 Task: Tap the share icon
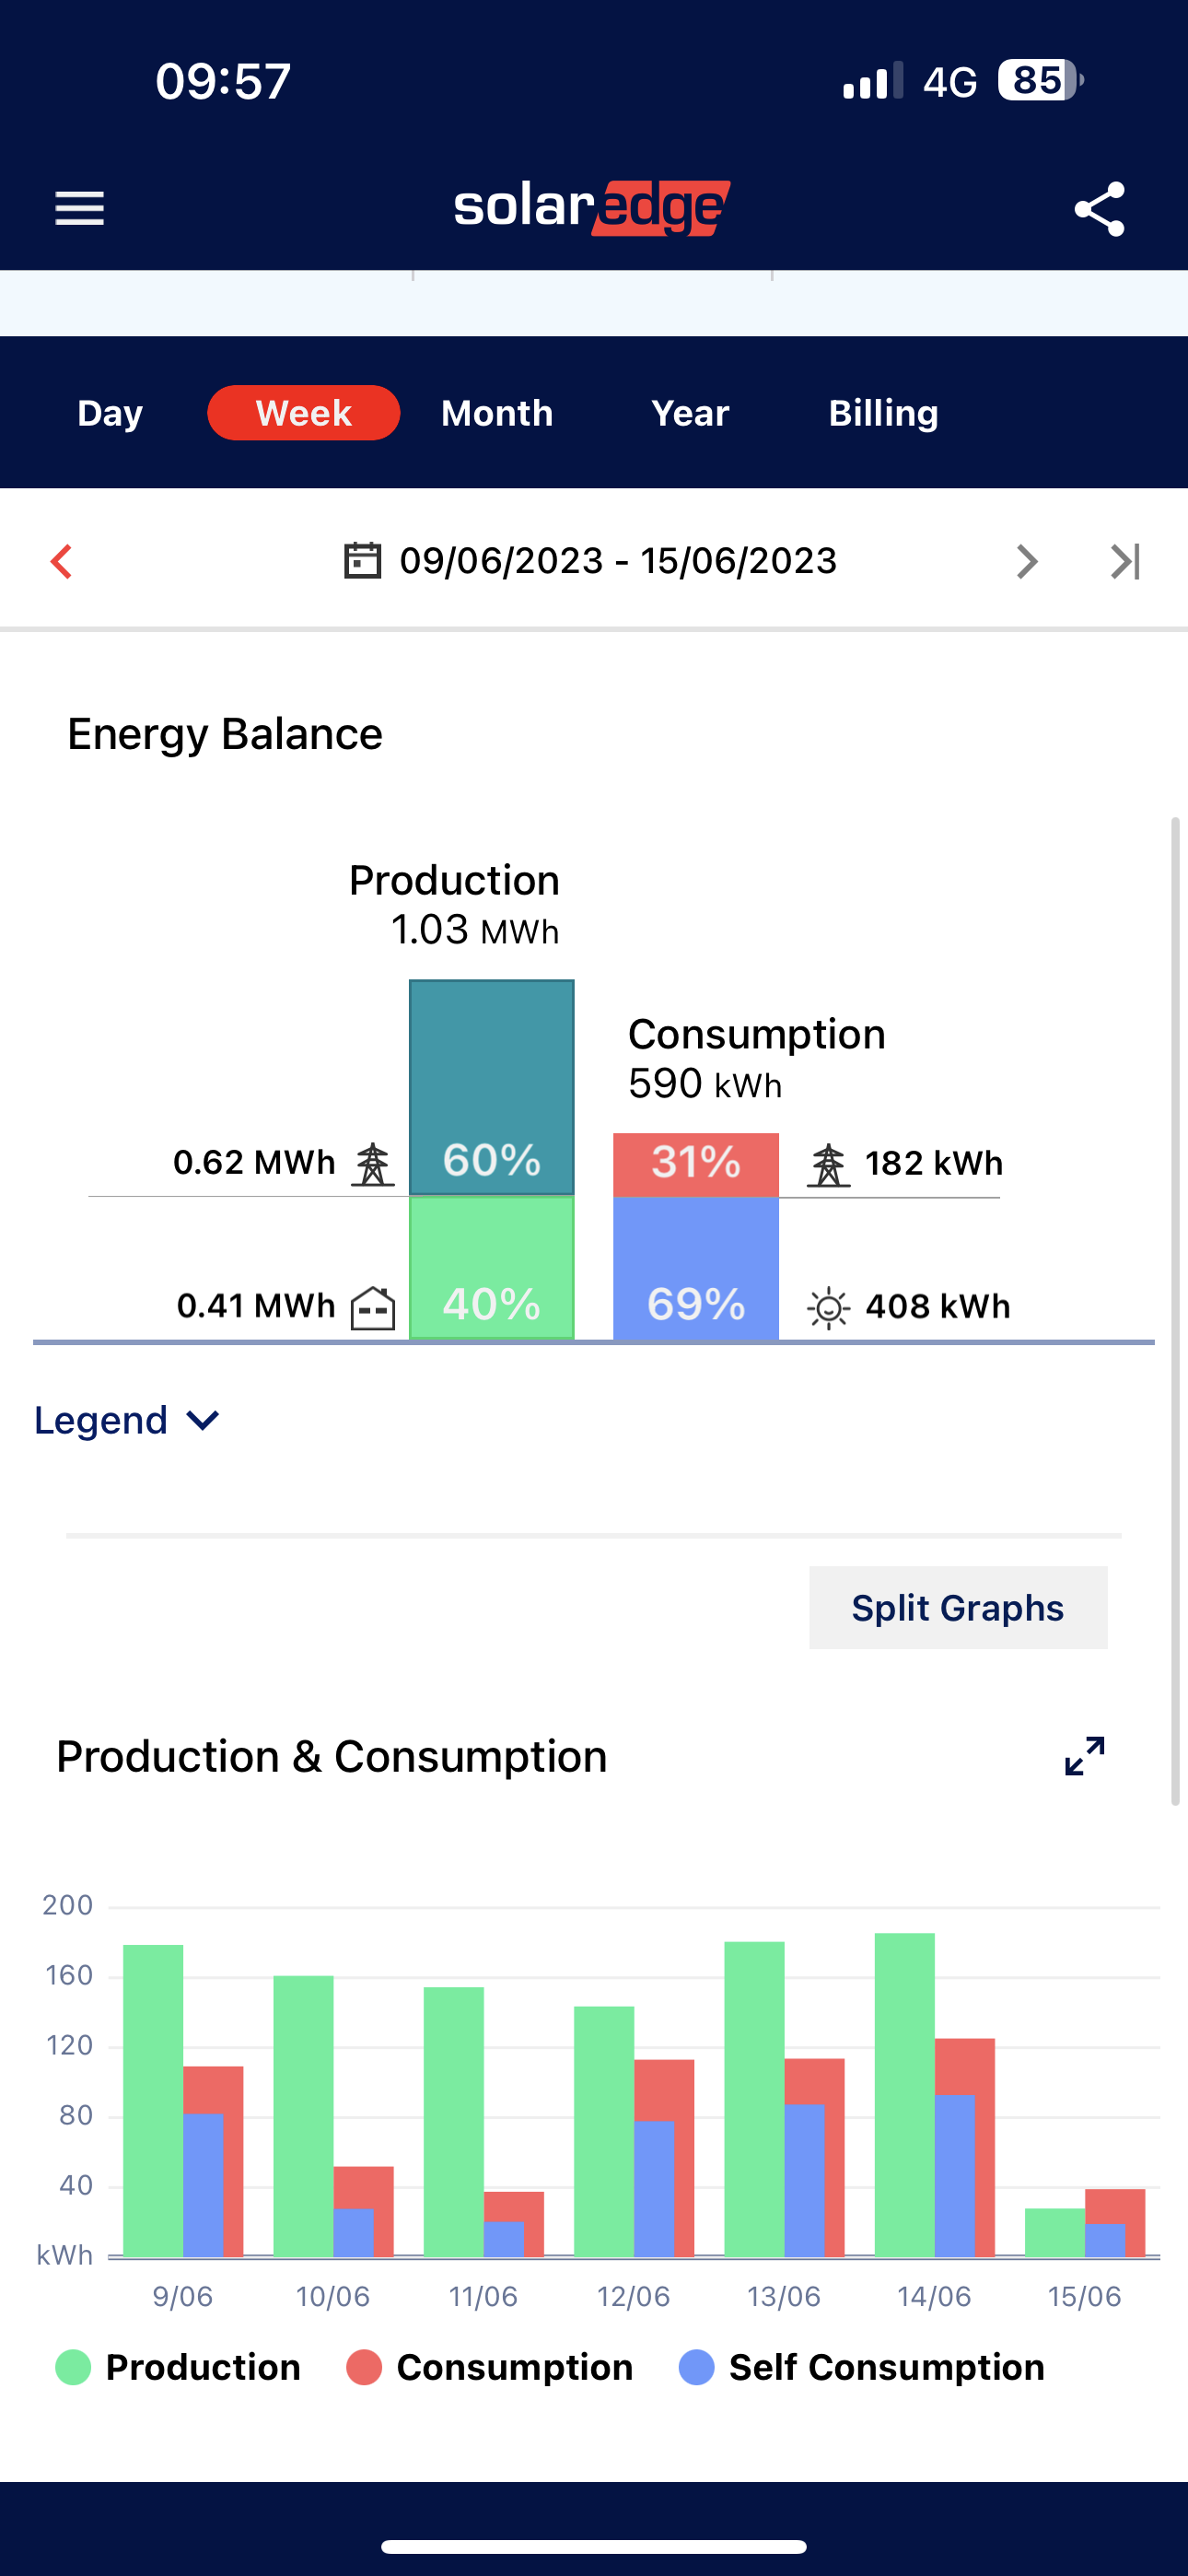click(x=1099, y=209)
